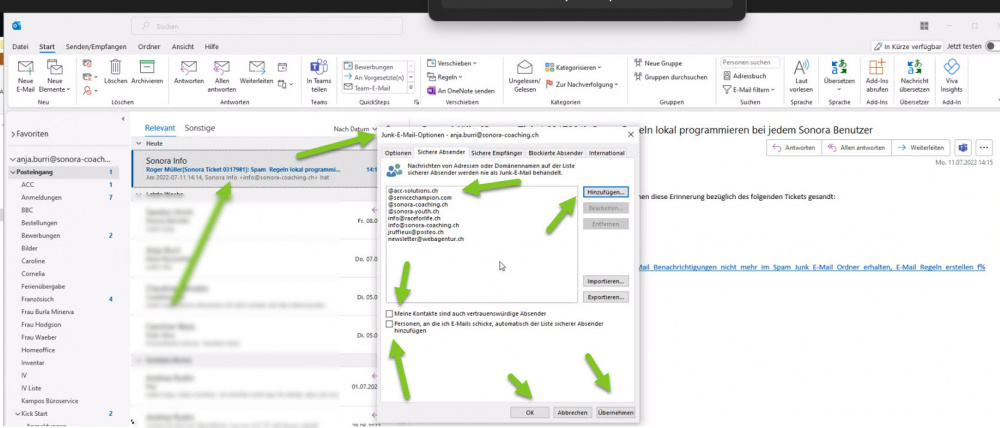Send the message to OneNote
Image resolution: width=1000 pixels, height=428 pixels.
click(x=460, y=91)
